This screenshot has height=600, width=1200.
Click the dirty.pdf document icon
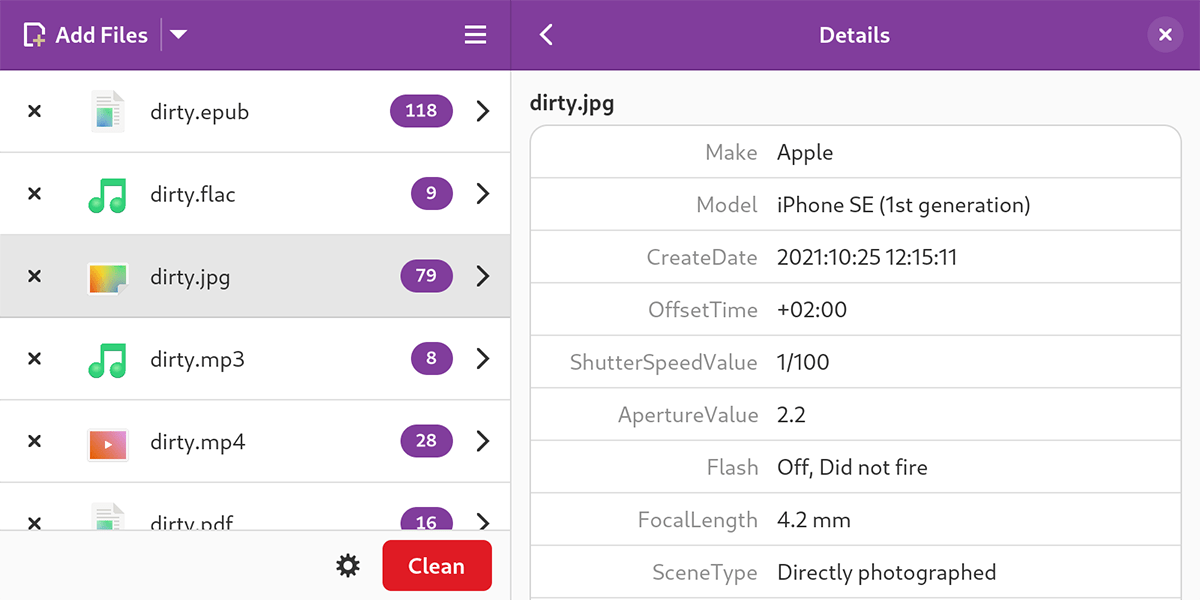point(107,521)
